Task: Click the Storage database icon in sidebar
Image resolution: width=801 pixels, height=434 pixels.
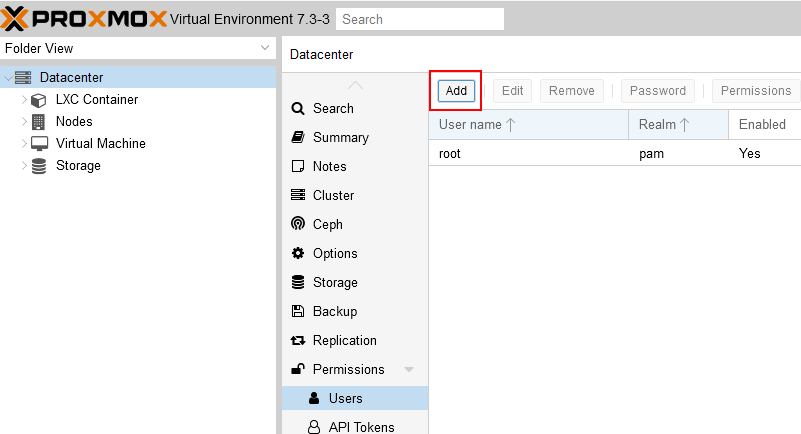Action: click(x=298, y=282)
